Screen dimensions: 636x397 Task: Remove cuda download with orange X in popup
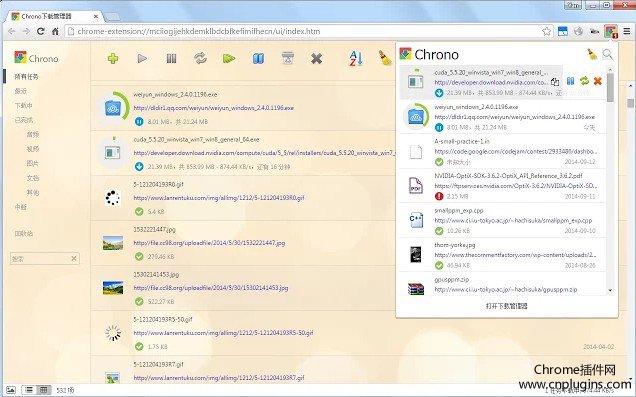coord(597,81)
